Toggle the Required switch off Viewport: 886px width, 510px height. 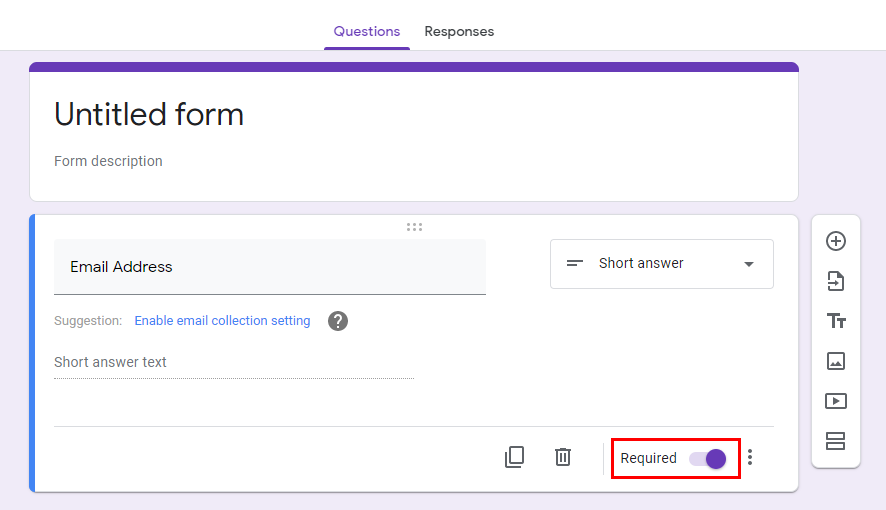pos(707,459)
